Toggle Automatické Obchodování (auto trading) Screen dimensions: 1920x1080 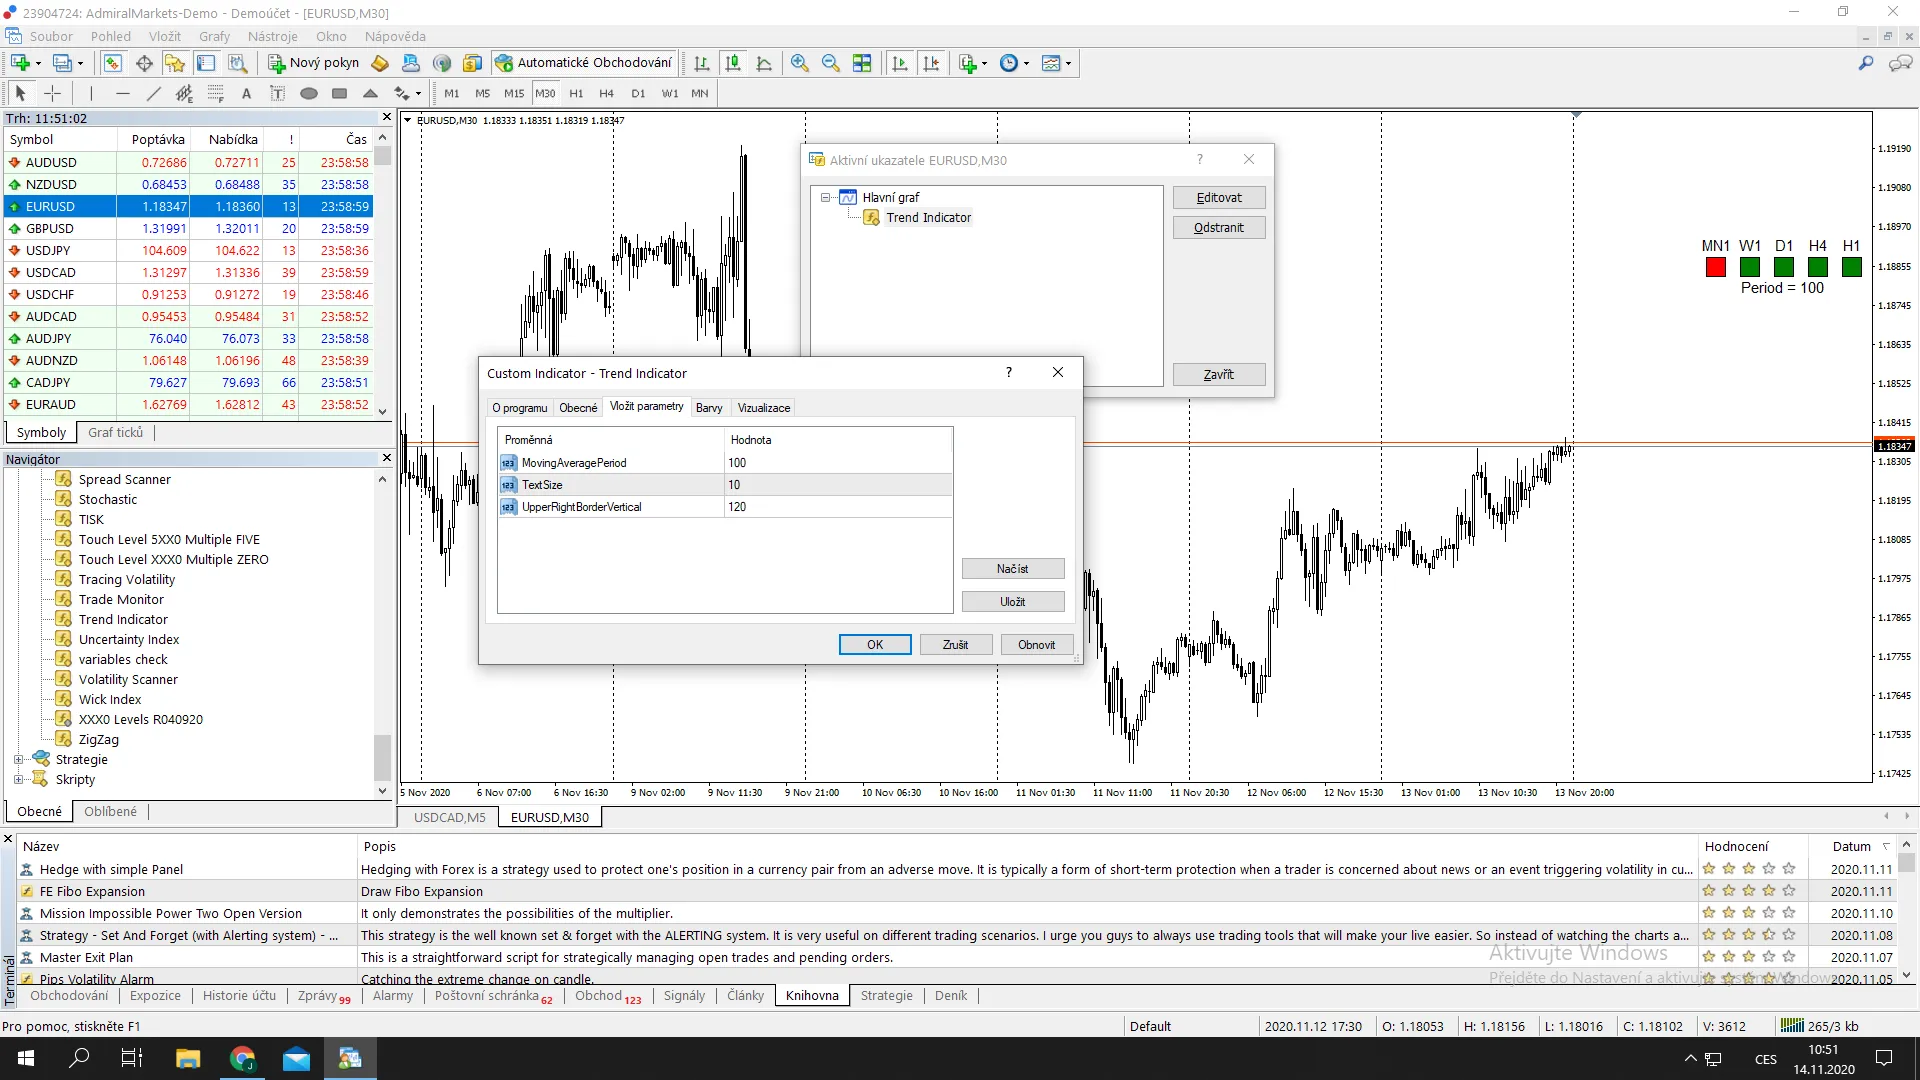585,62
